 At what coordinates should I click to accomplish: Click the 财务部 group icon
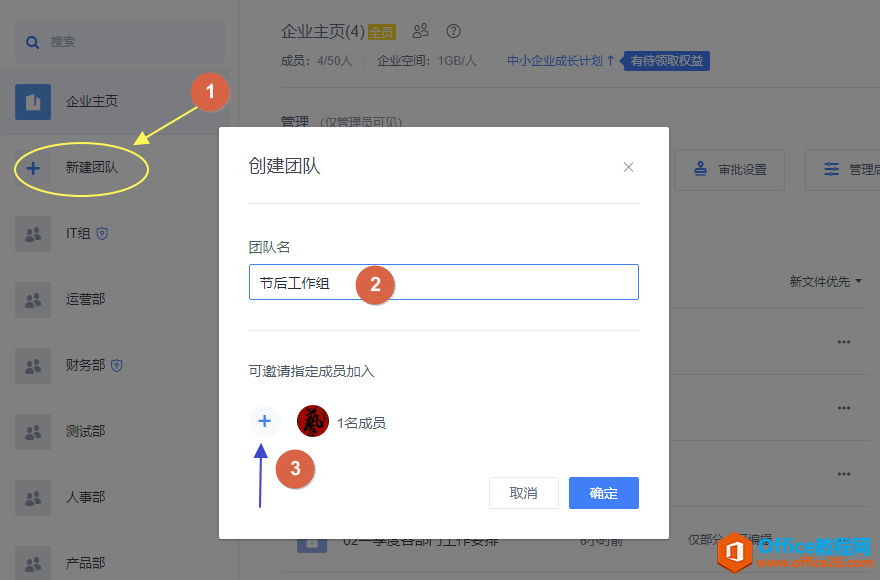pyautogui.click(x=33, y=366)
